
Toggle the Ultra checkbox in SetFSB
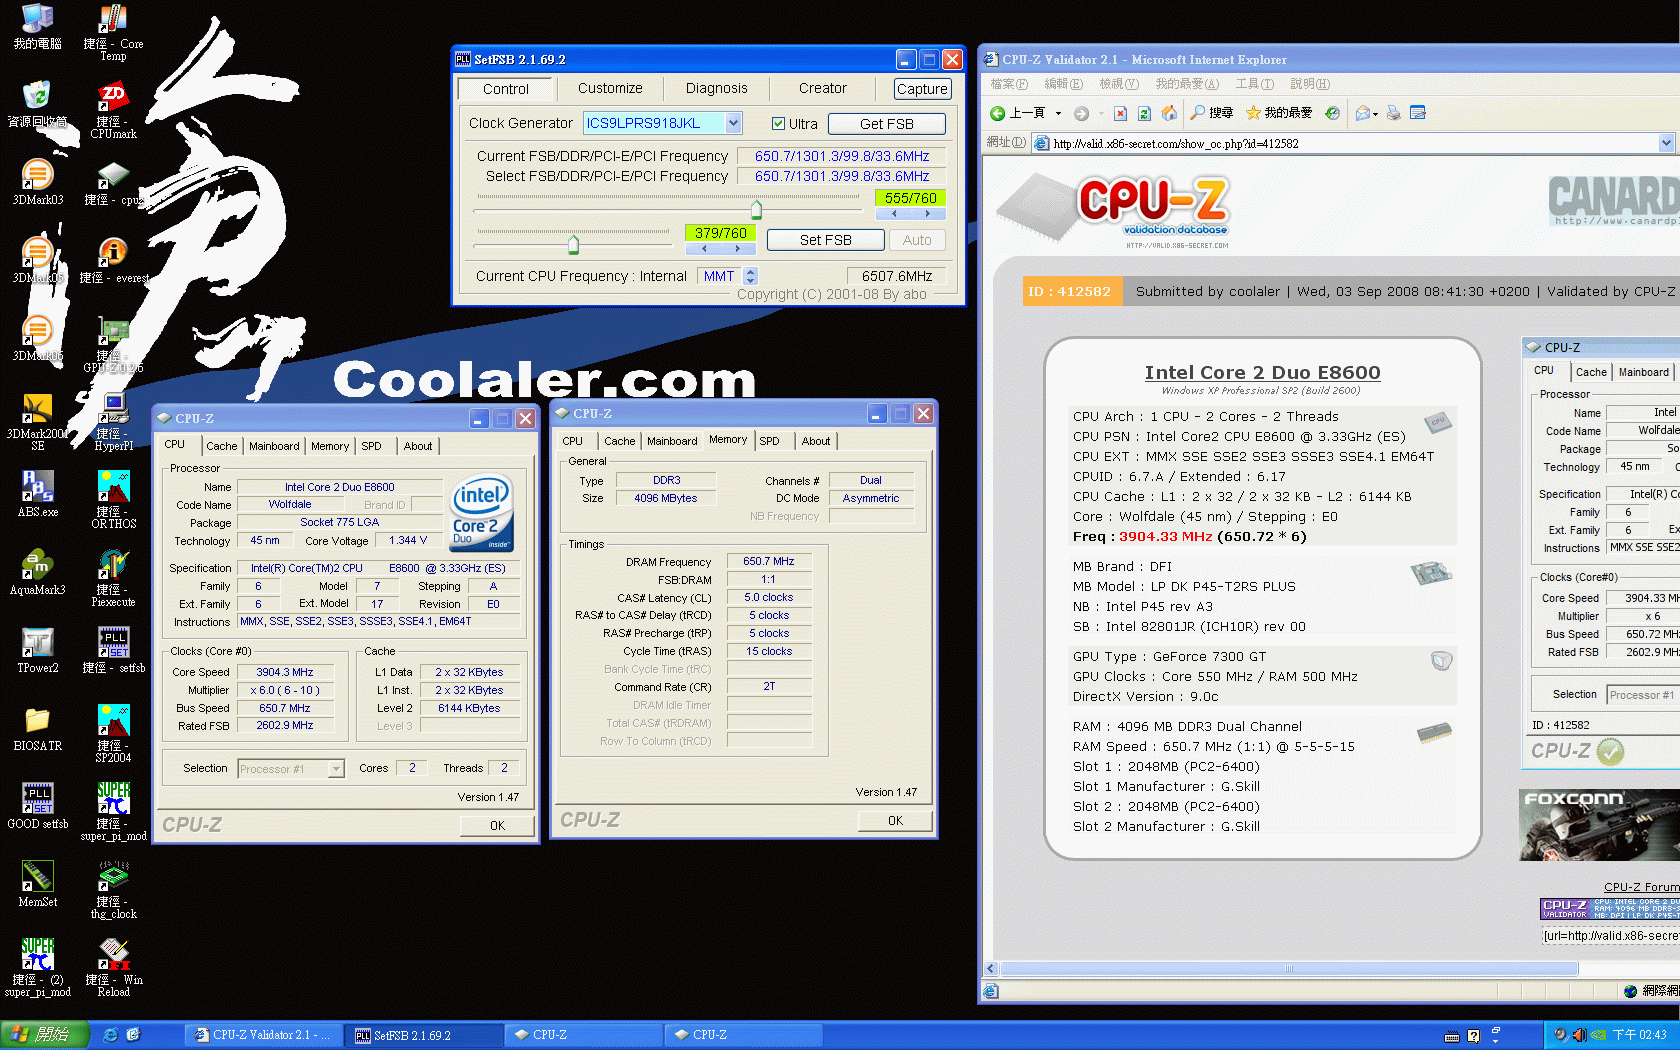[x=778, y=124]
